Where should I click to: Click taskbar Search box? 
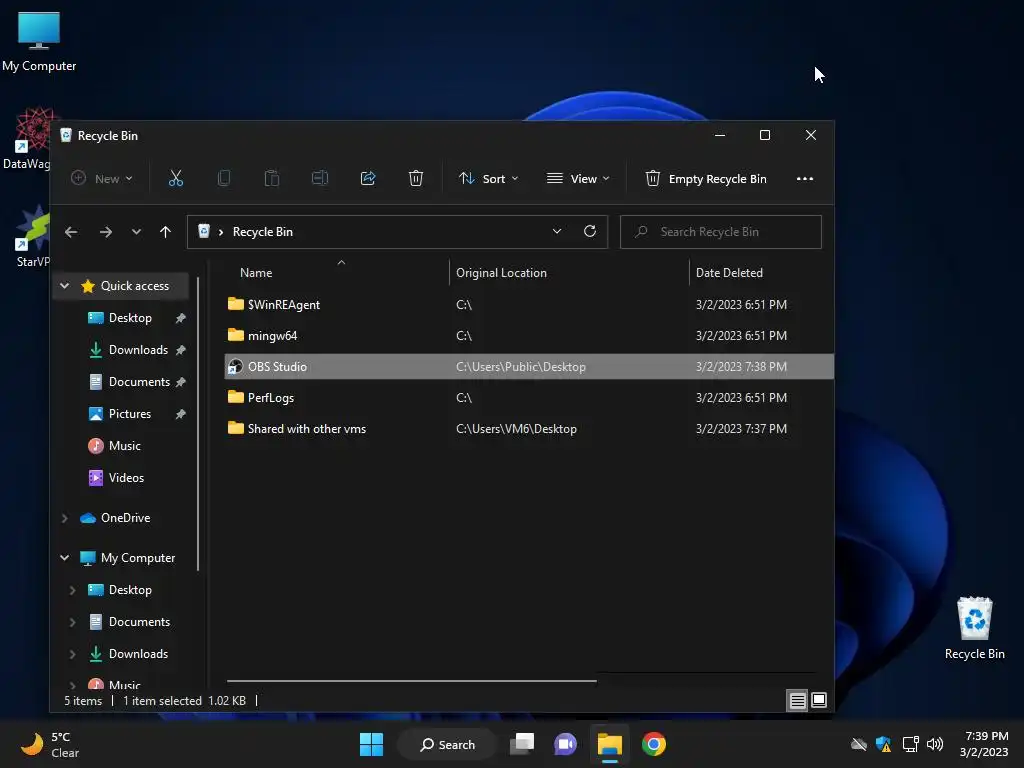447,744
